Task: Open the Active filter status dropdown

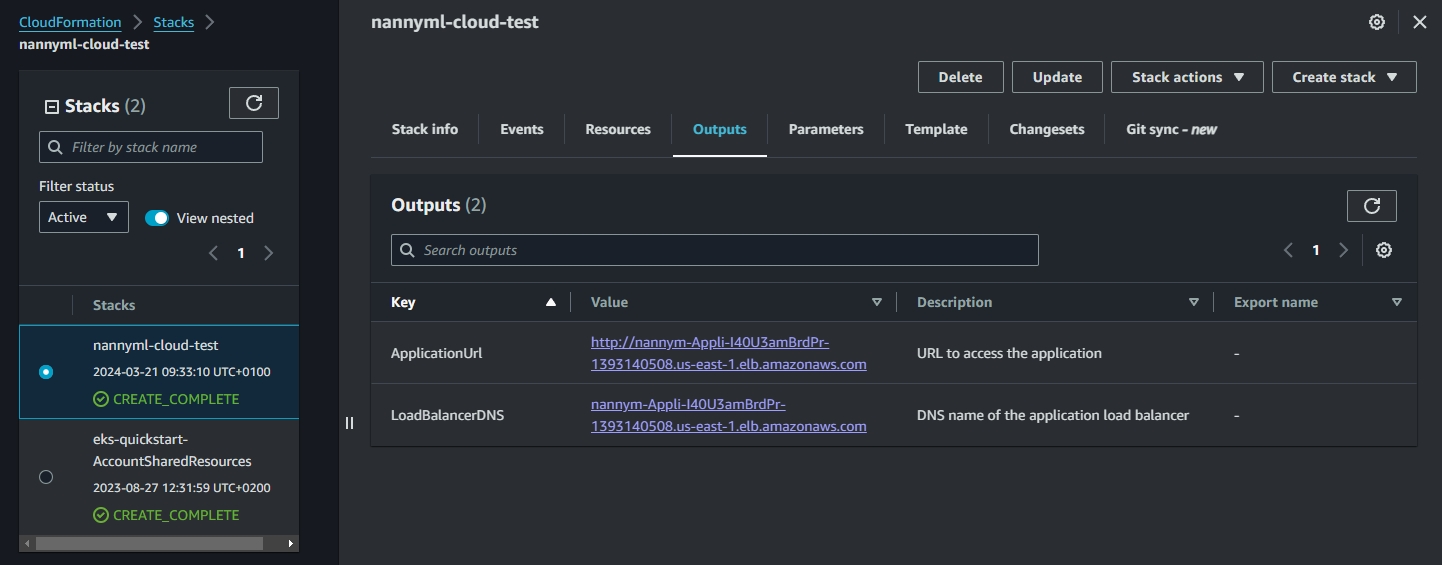Action: click(x=83, y=217)
